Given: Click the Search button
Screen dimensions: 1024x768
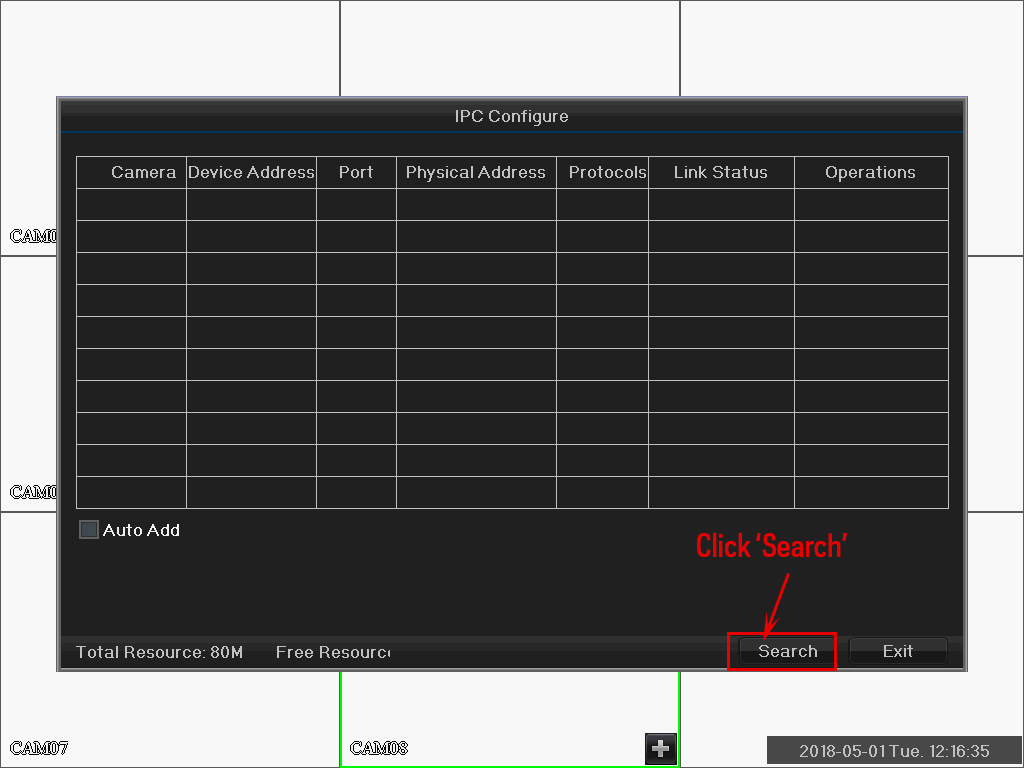Looking at the screenshot, I should click(787, 651).
